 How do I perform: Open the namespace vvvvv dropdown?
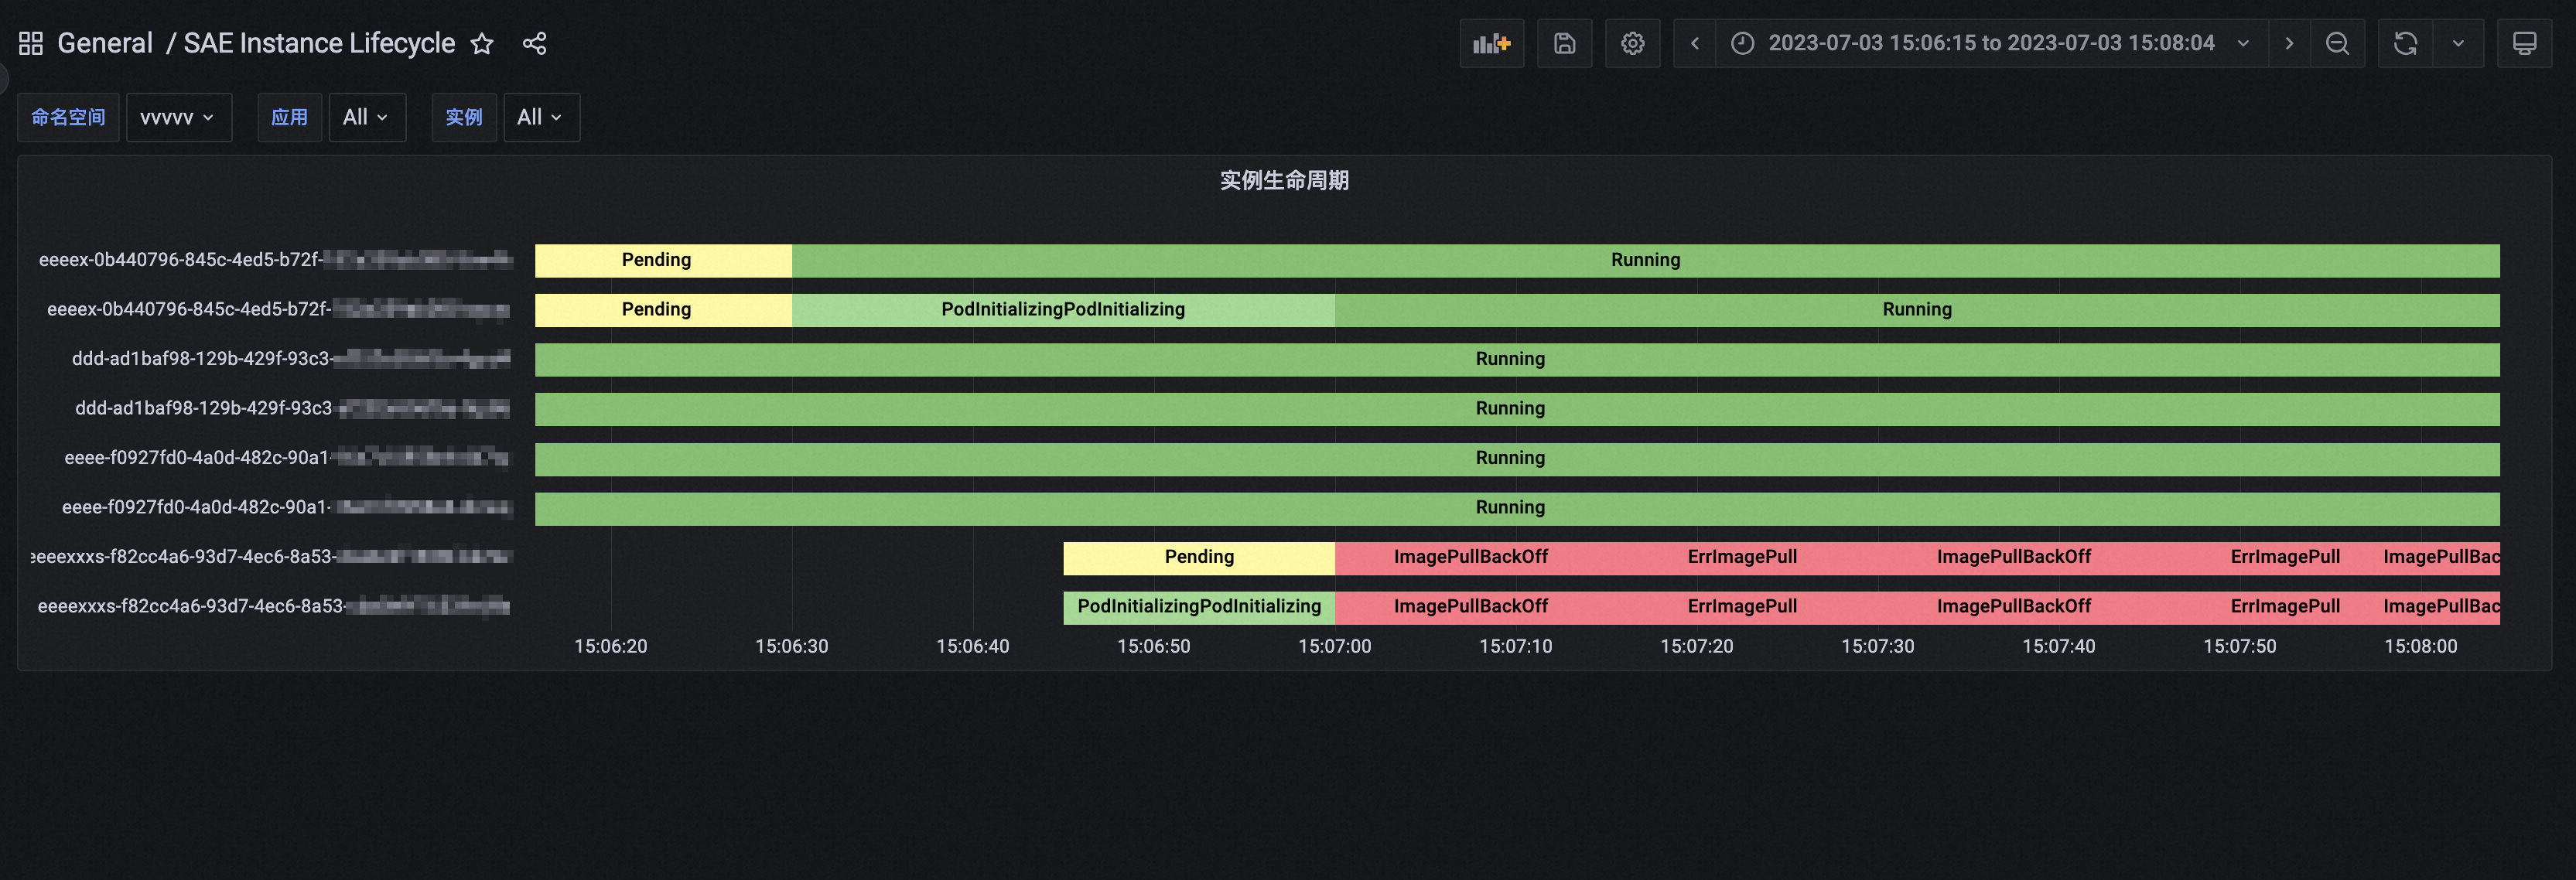[x=179, y=117]
